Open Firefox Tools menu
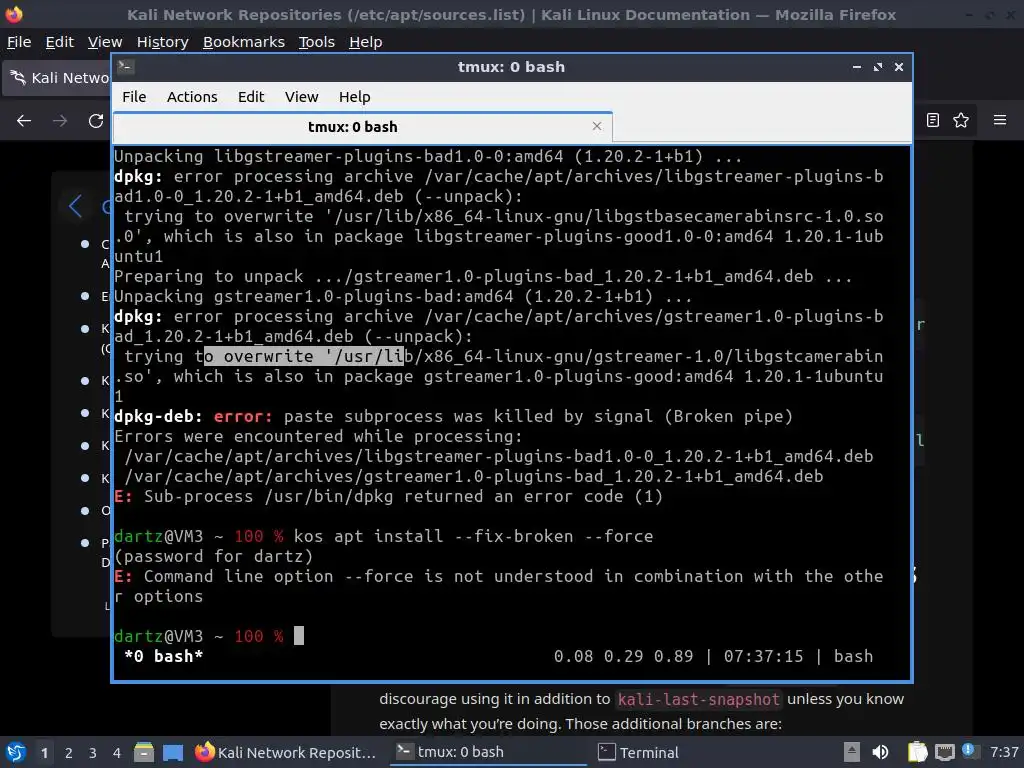This screenshot has width=1024, height=768. click(x=317, y=42)
